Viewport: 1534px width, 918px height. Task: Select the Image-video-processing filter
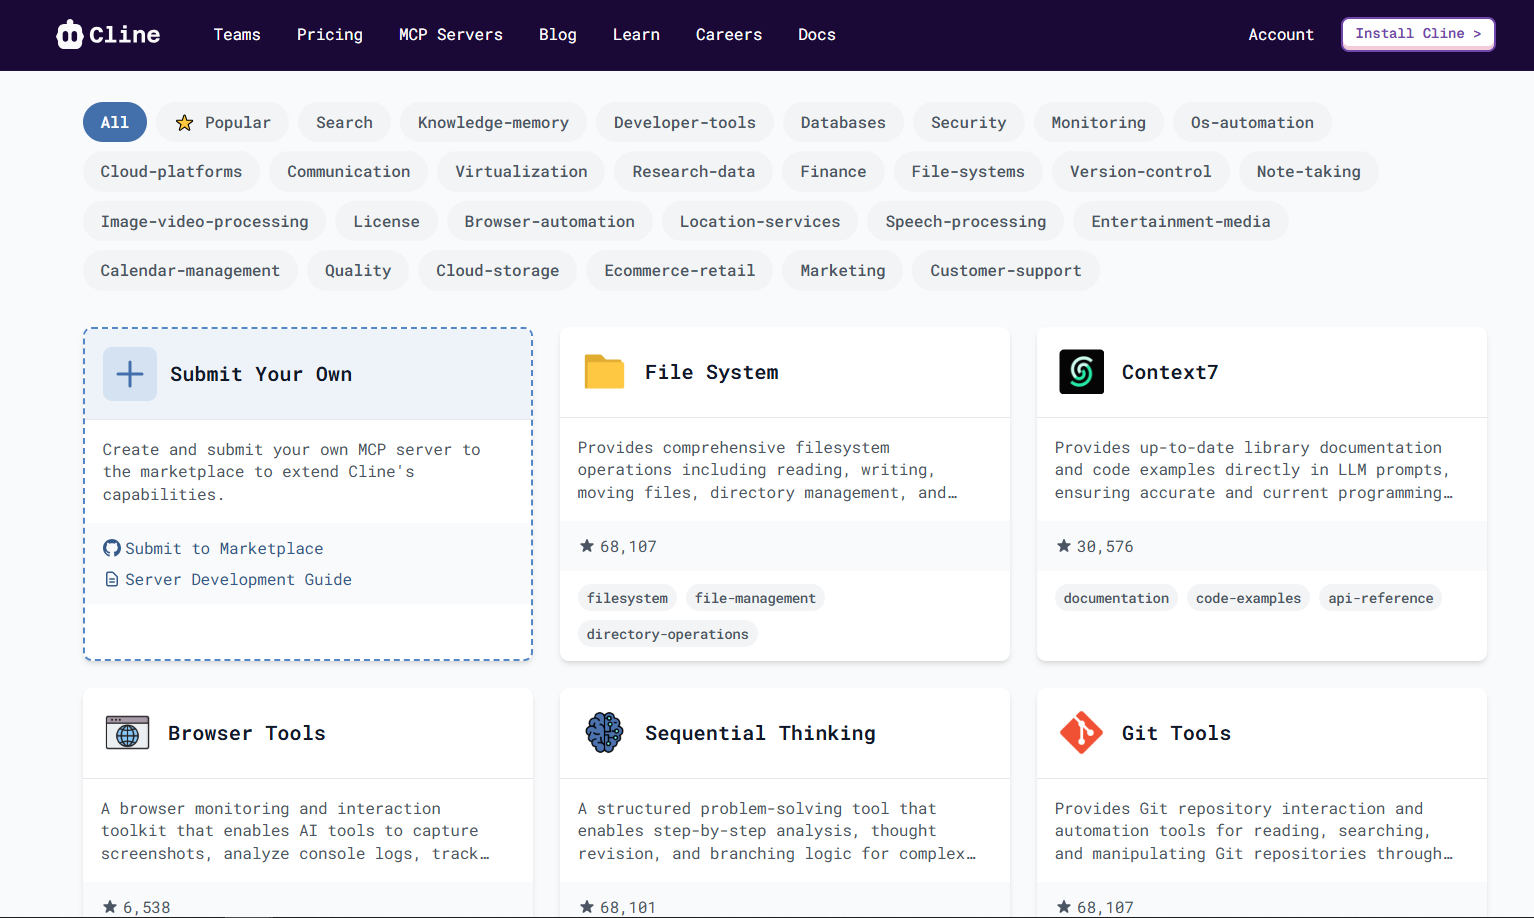[x=205, y=221]
